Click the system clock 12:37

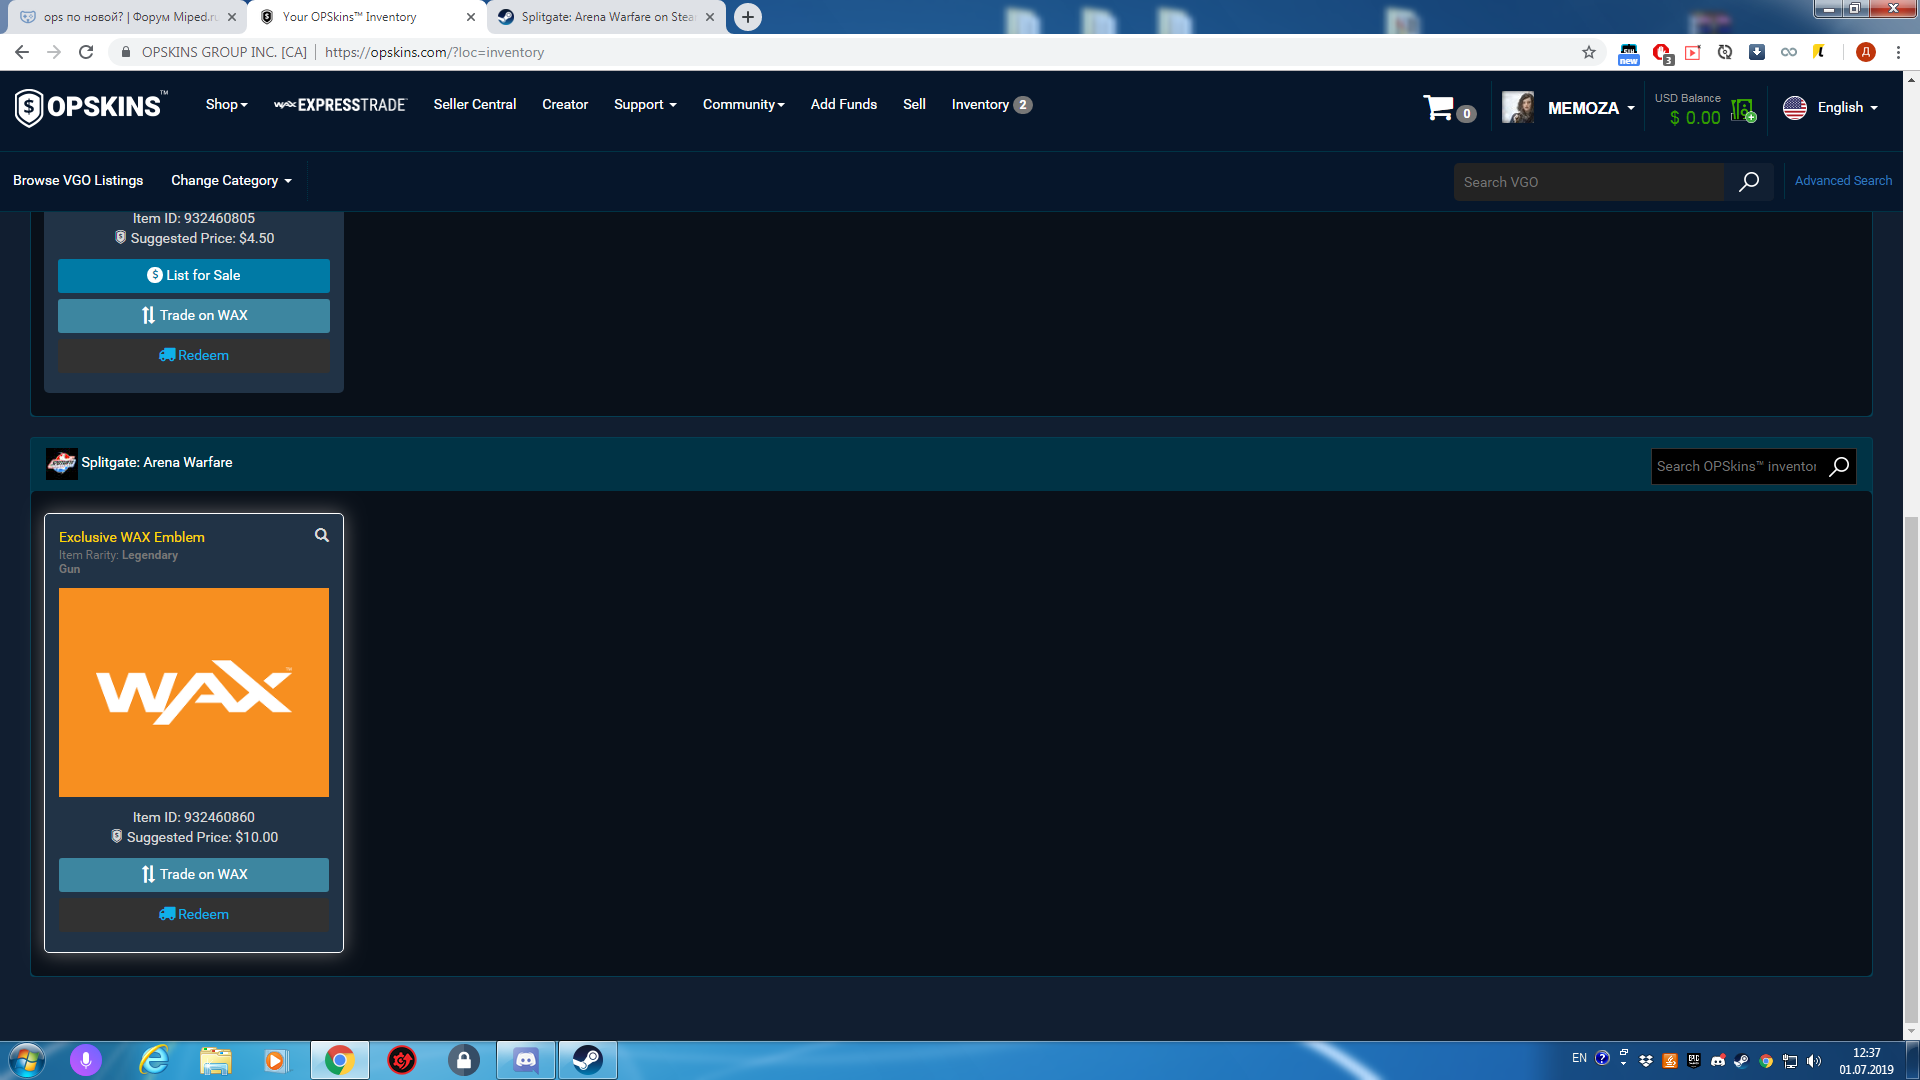[1866, 1053]
